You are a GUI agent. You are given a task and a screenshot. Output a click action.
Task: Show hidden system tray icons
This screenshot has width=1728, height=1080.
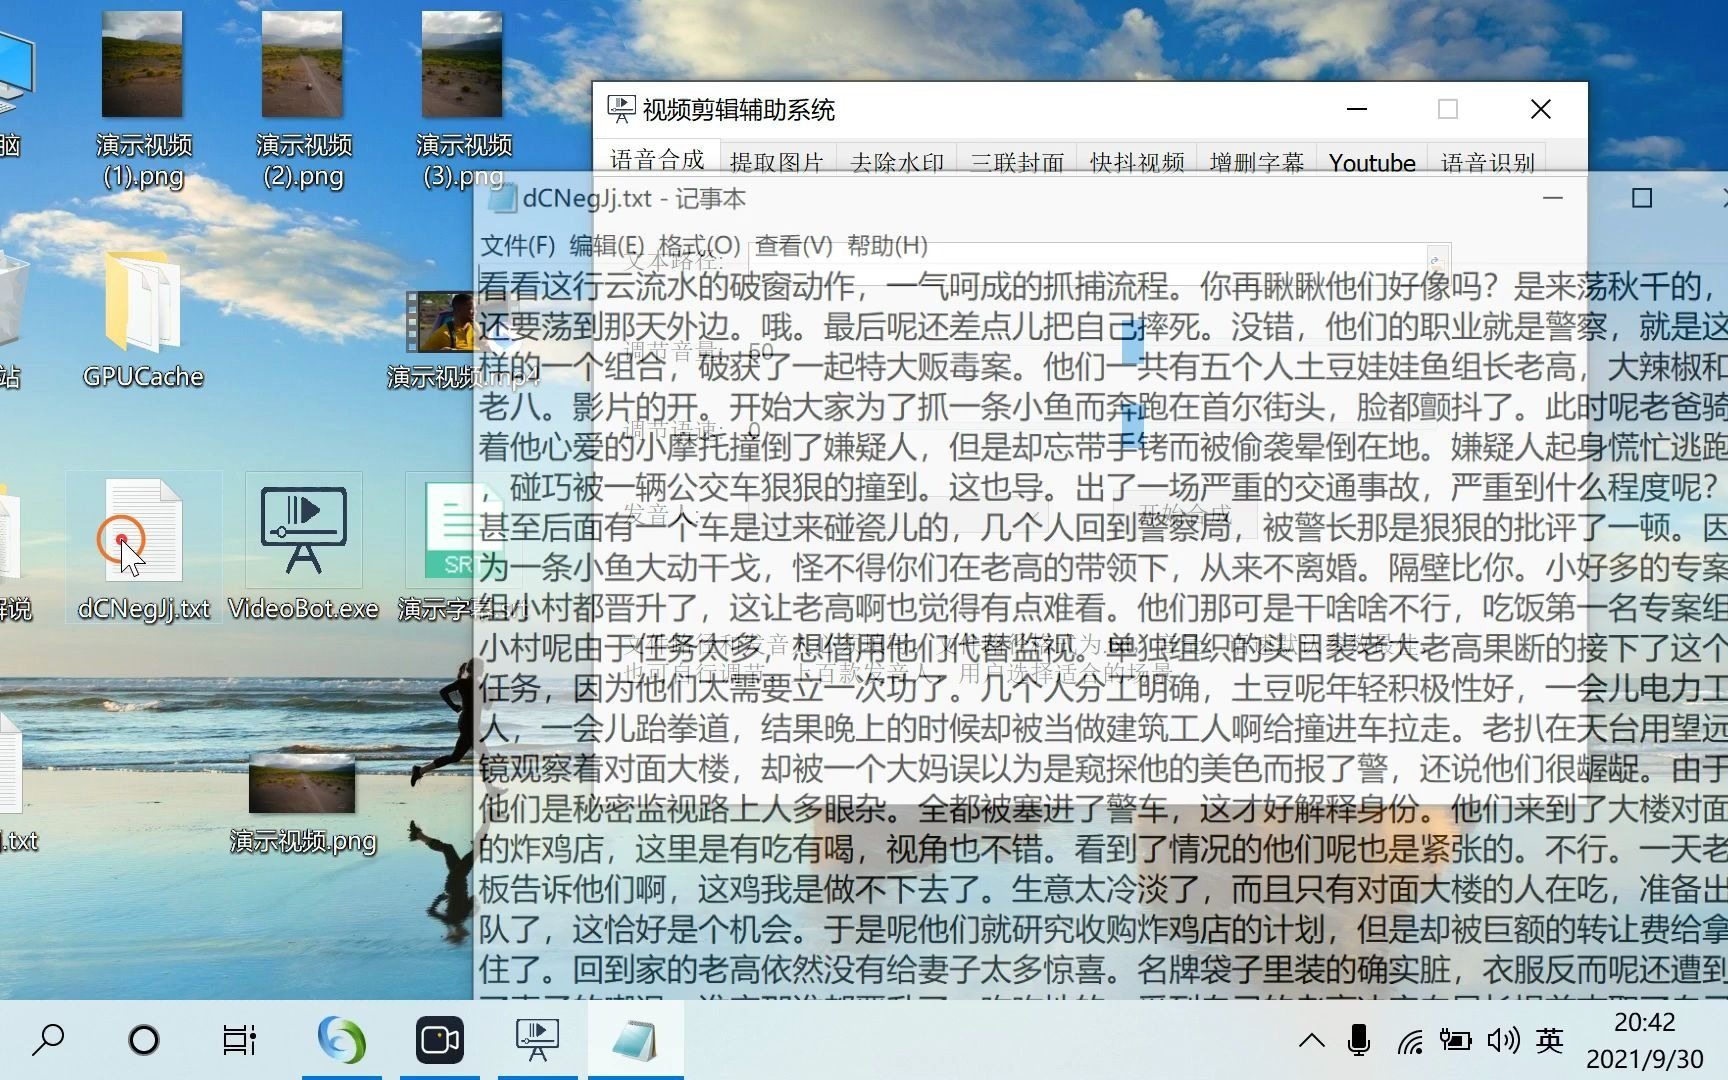(x=1311, y=1041)
